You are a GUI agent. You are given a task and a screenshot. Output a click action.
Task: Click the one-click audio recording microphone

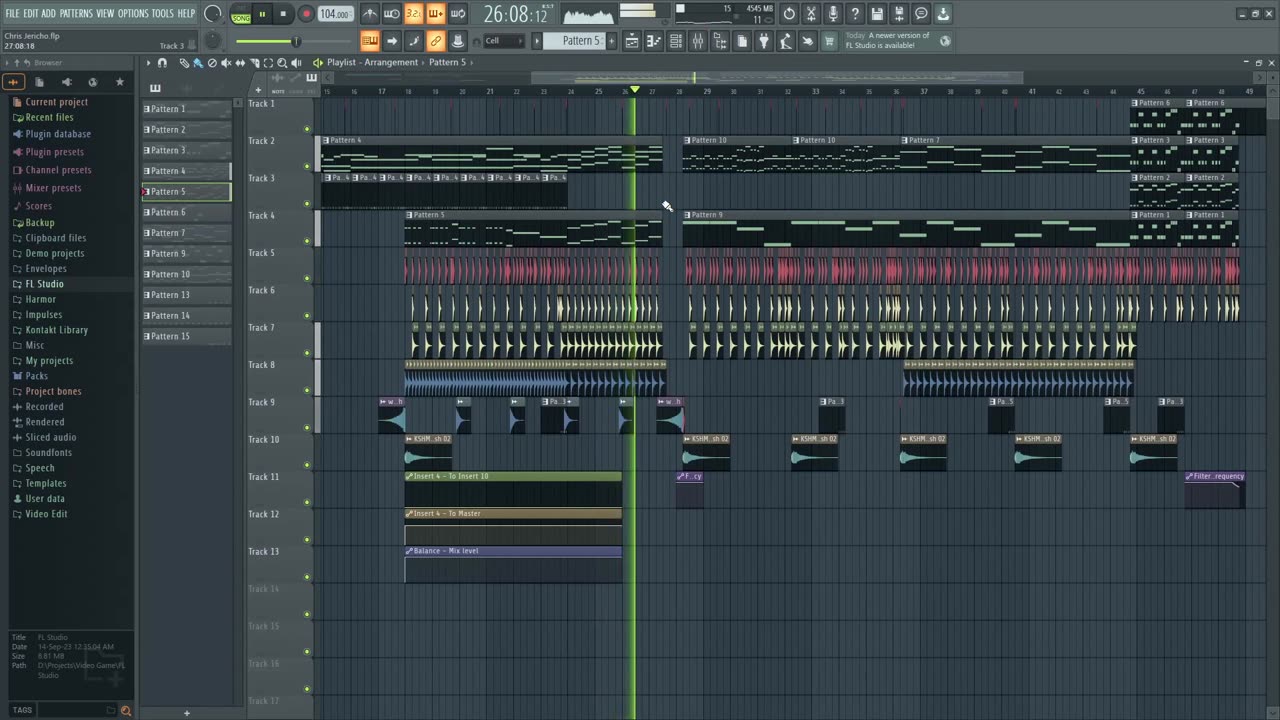tap(833, 14)
